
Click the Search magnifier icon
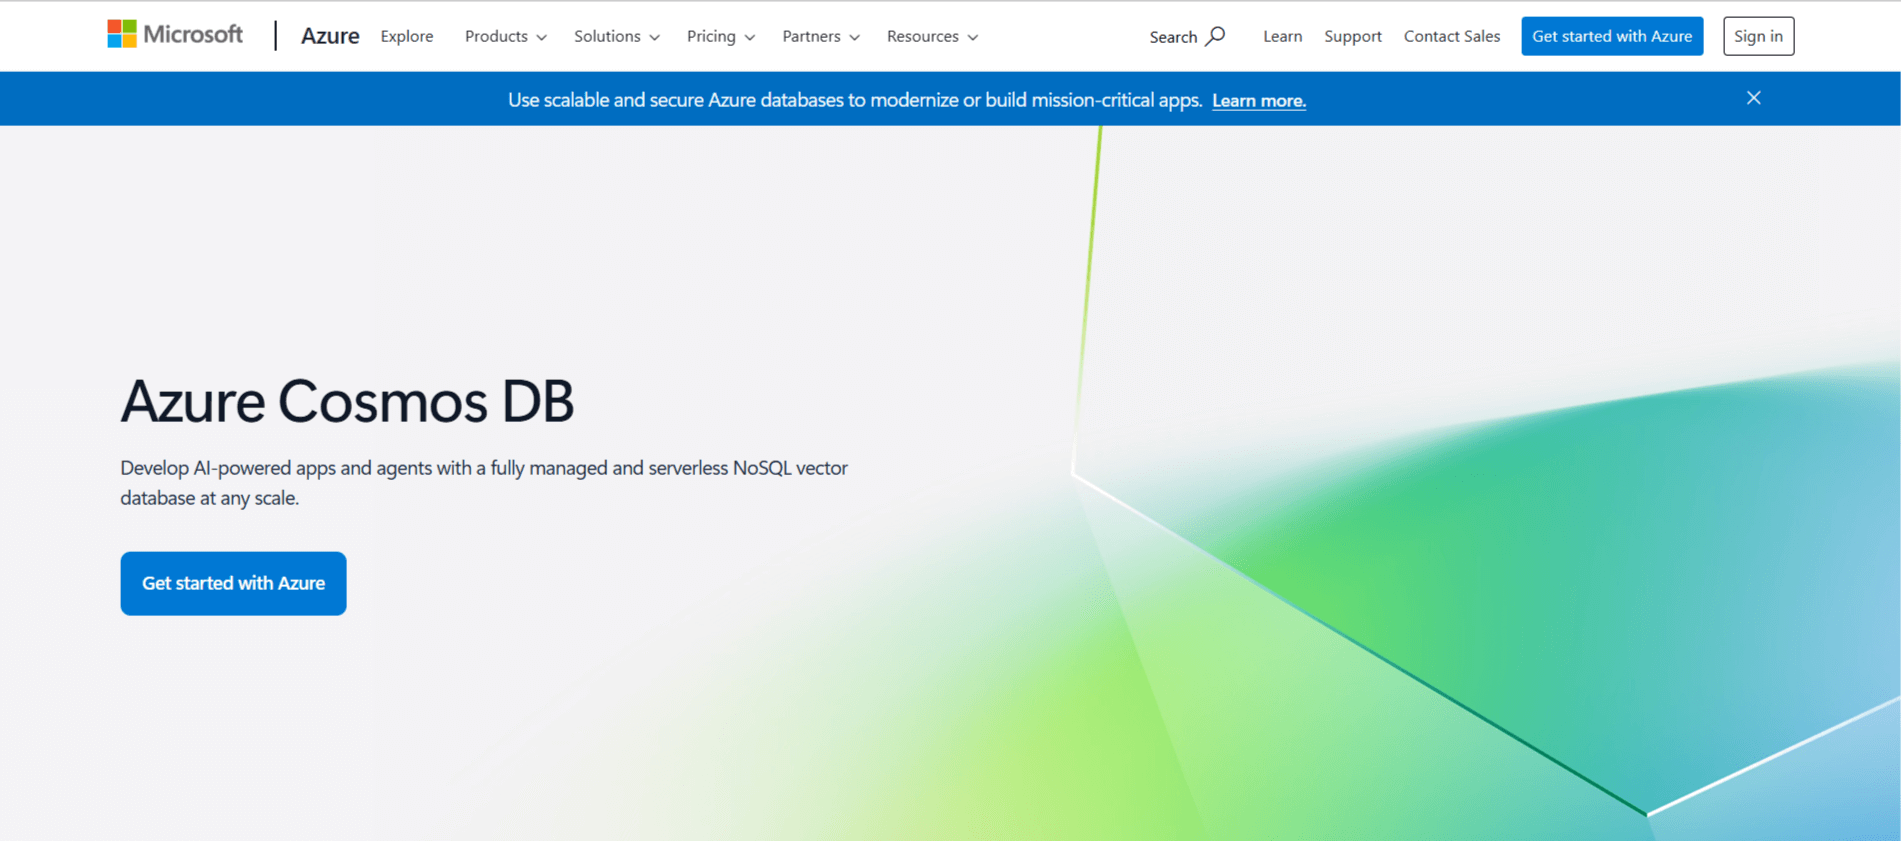click(x=1215, y=36)
